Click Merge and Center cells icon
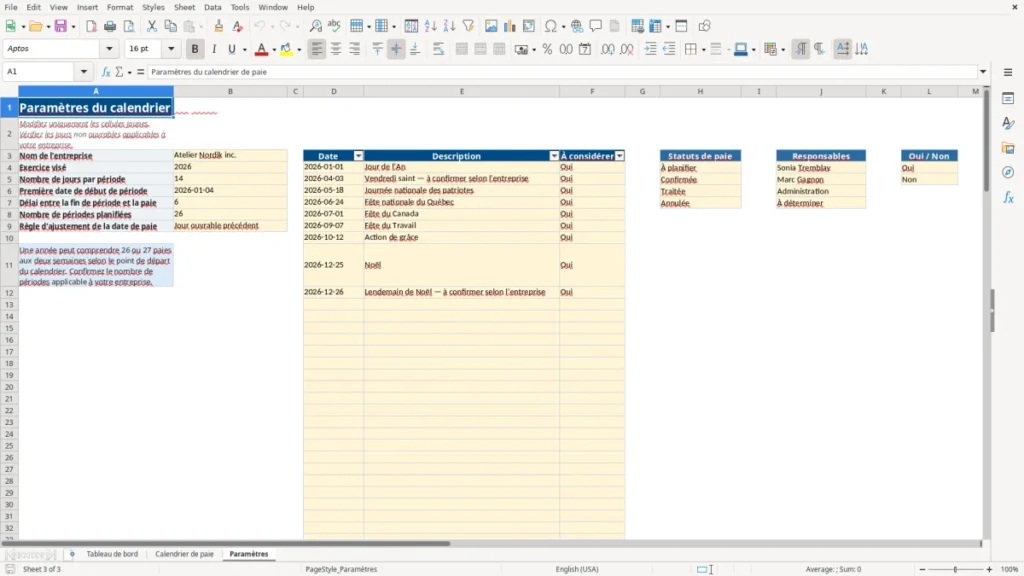The height and width of the screenshot is (576, 1024). point(462,49)
